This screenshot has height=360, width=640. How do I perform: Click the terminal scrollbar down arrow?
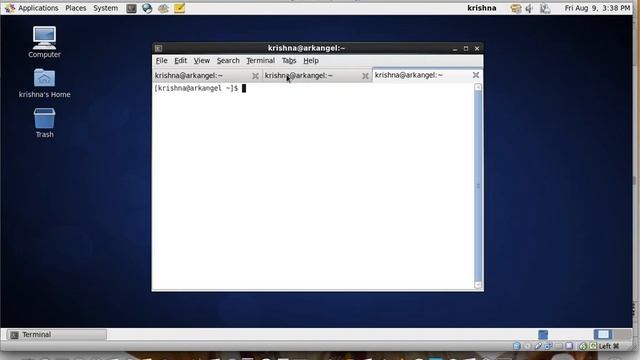click(x=478, y=284)
